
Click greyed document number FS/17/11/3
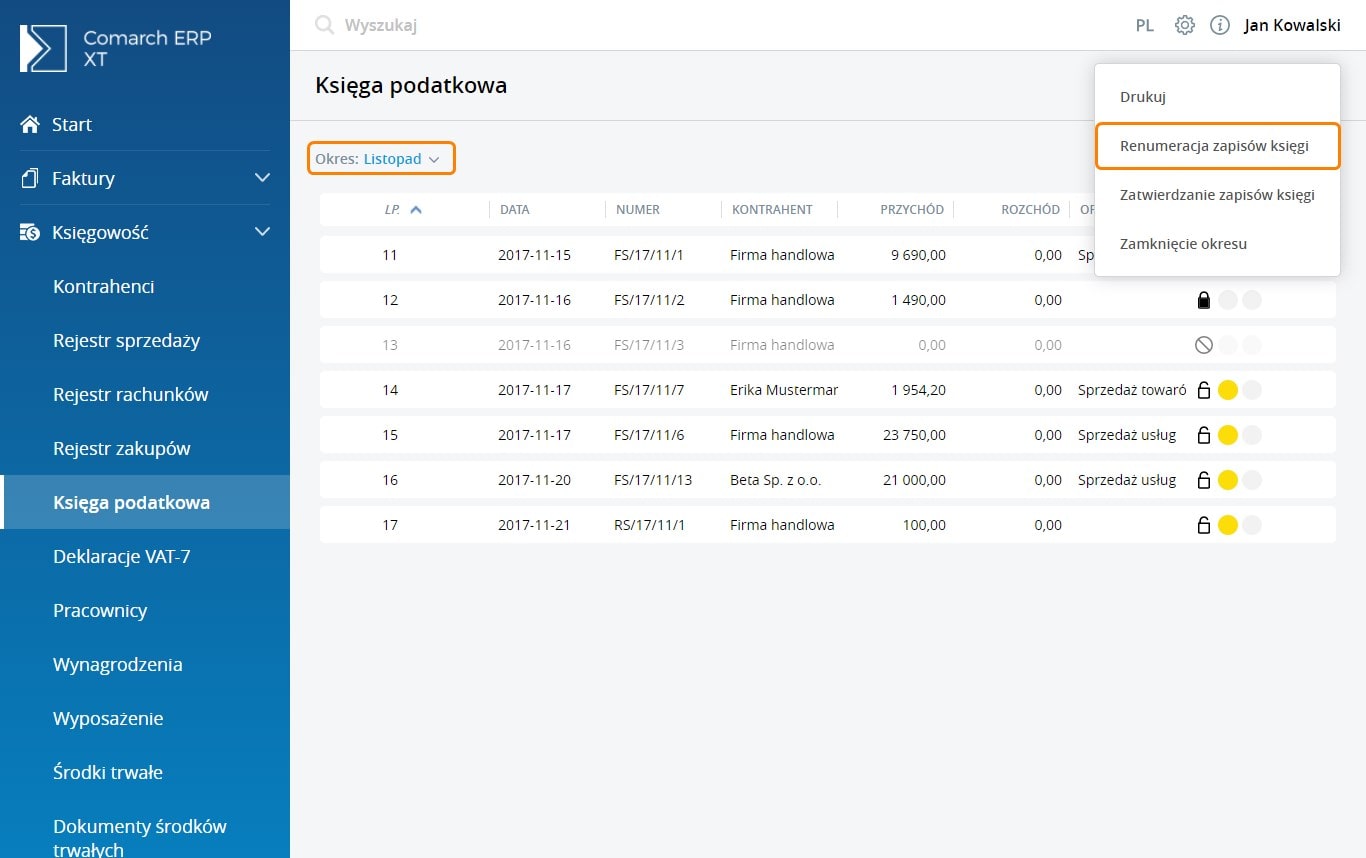click(x=649, y=345)
